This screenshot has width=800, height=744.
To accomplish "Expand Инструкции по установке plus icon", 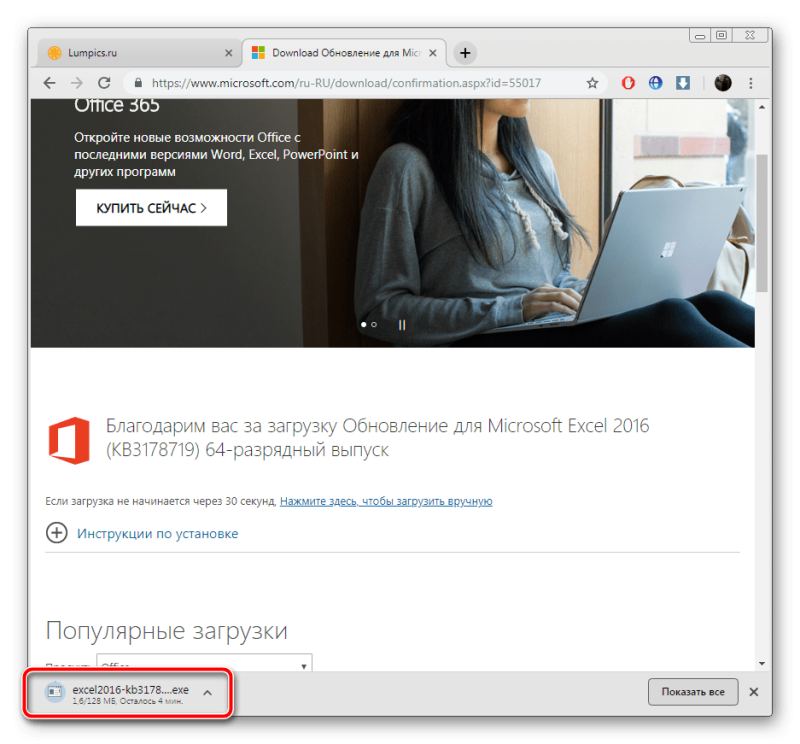I will pyautogui.click(x=57, y=533).
